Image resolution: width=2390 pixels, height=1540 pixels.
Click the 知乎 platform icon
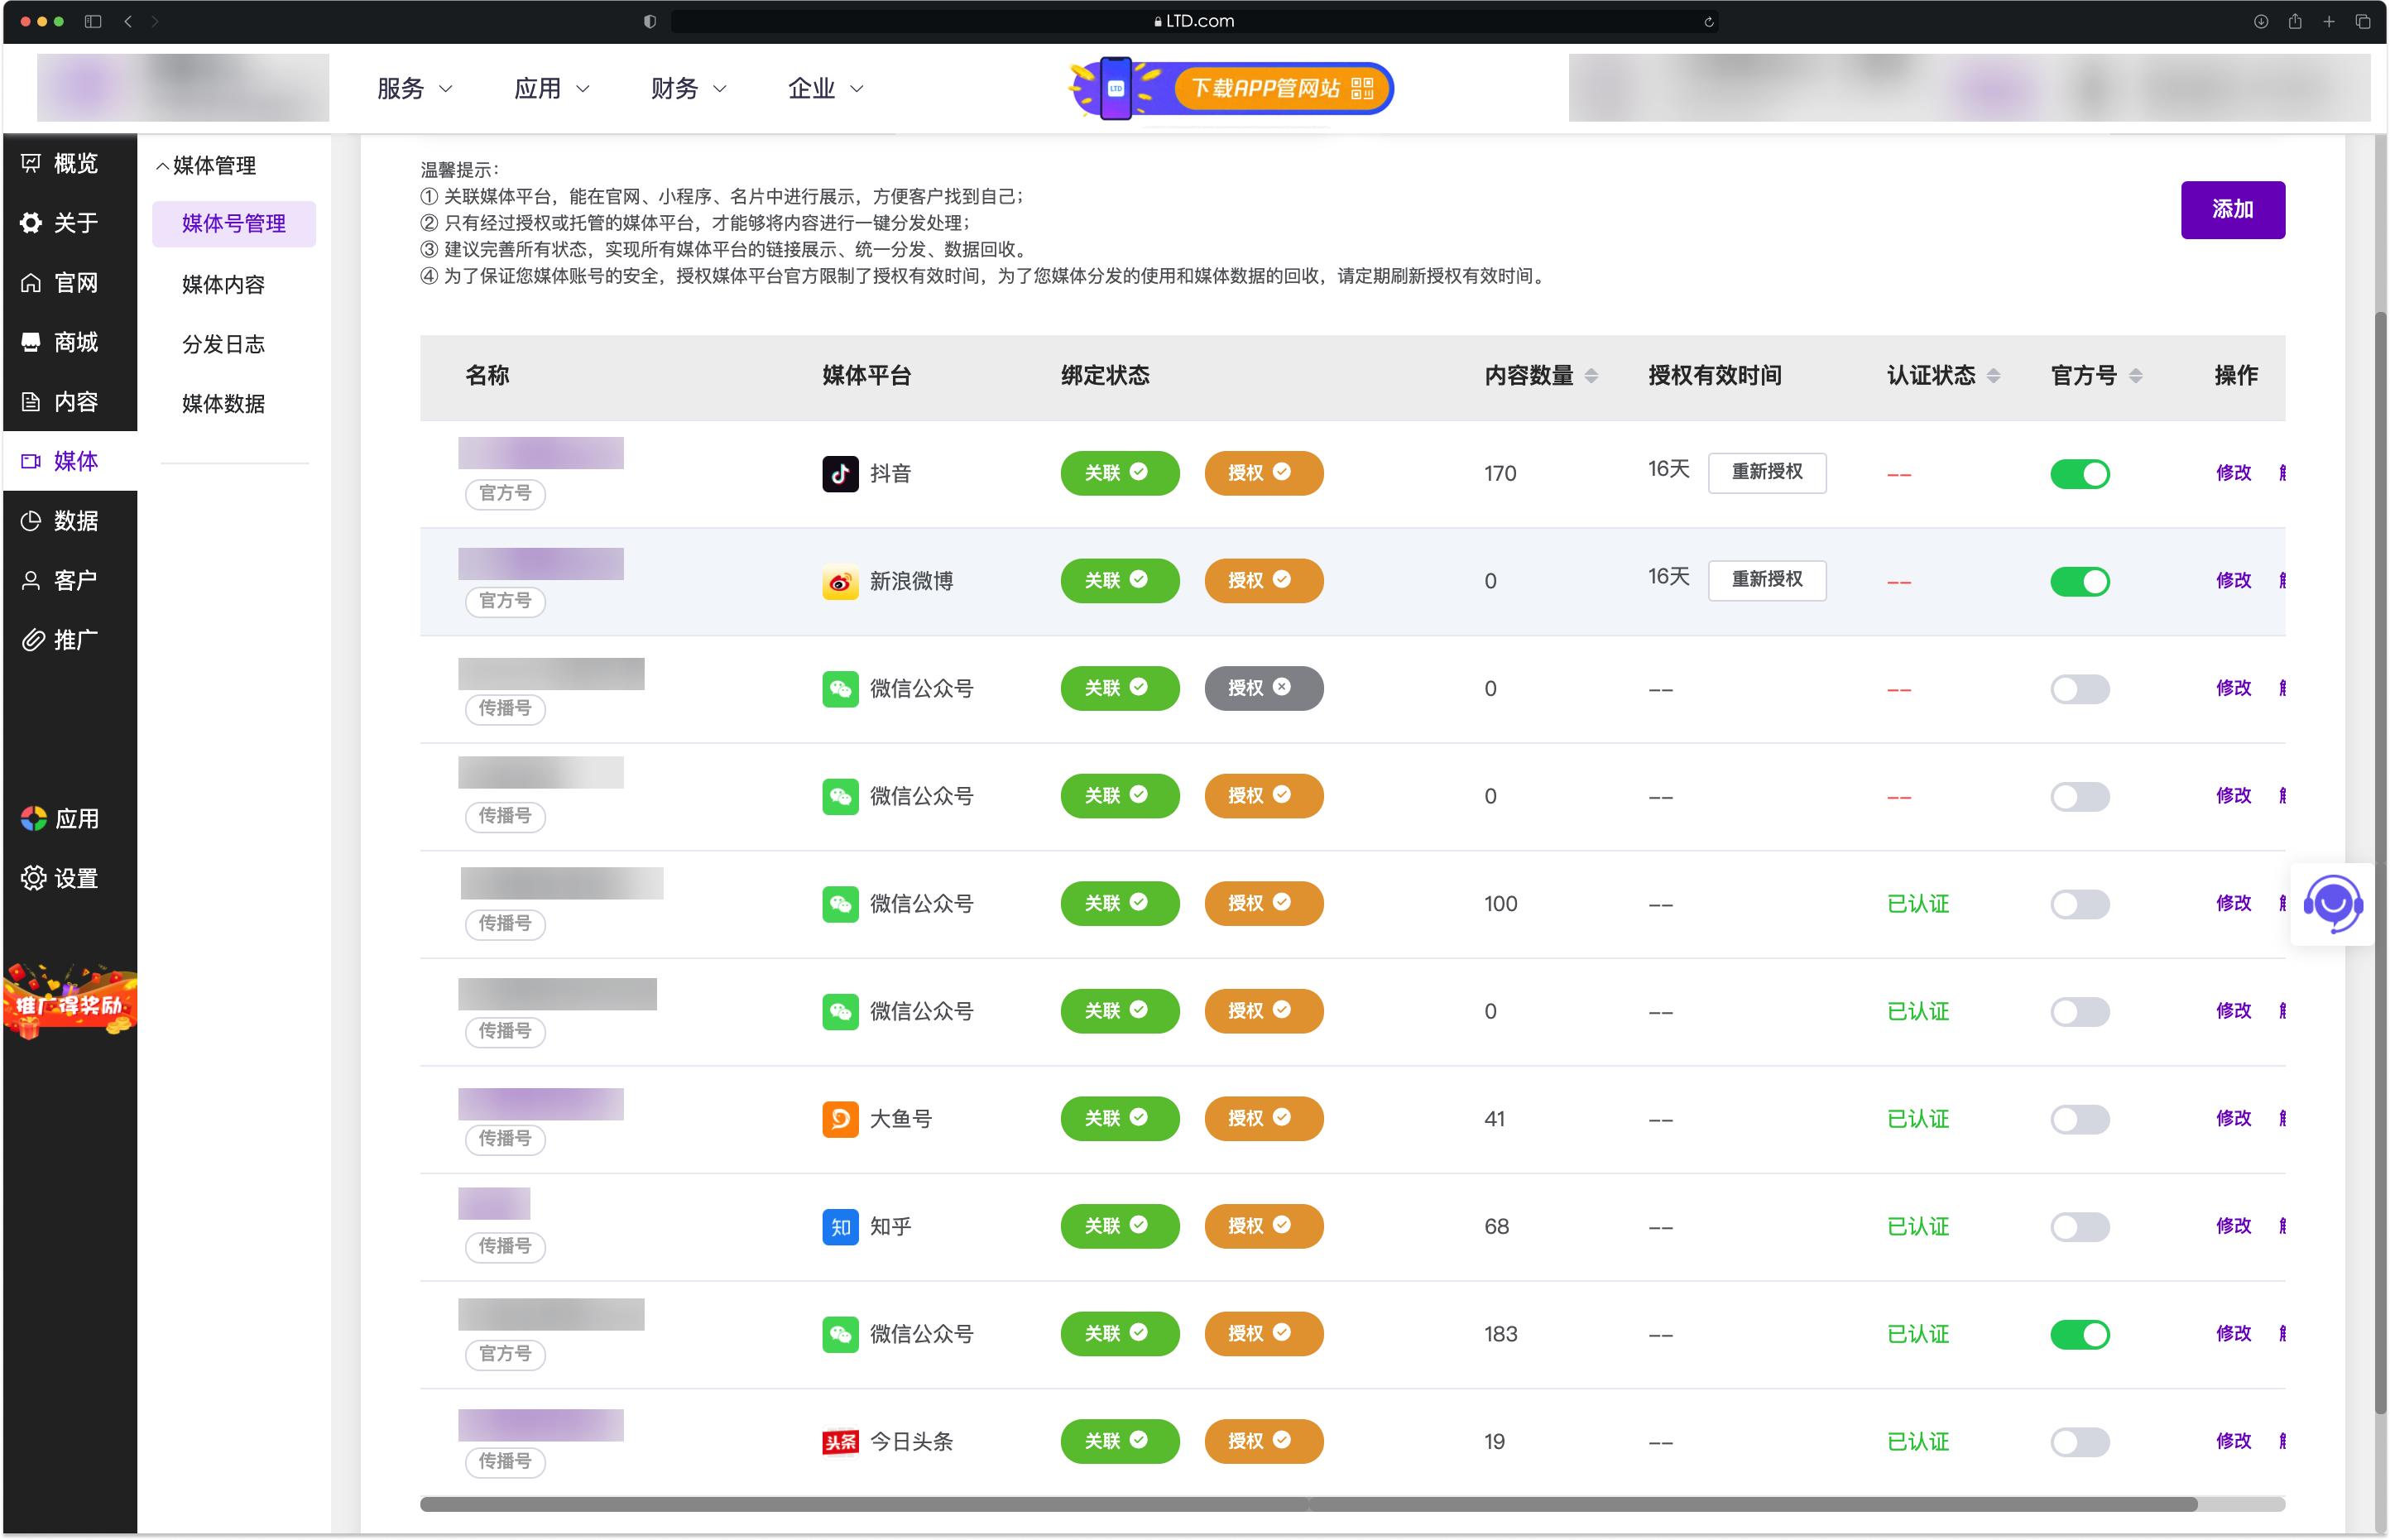841,1226
